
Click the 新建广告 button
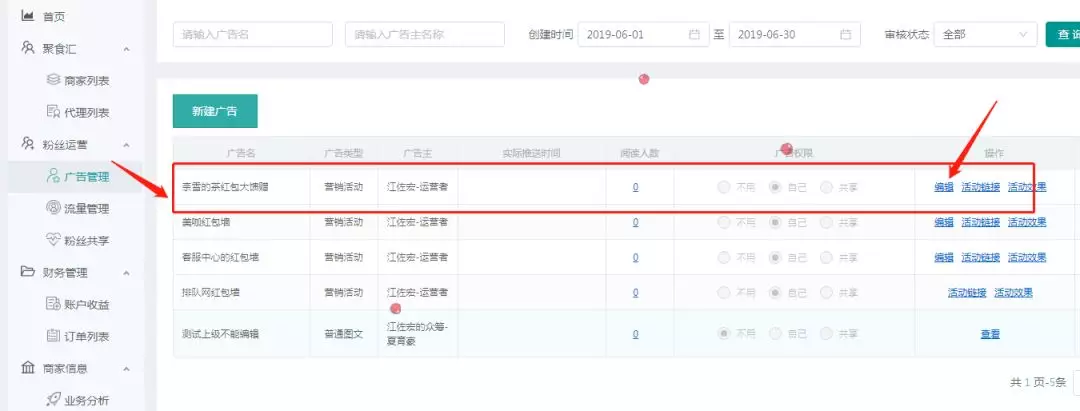[x=215, y=111]
